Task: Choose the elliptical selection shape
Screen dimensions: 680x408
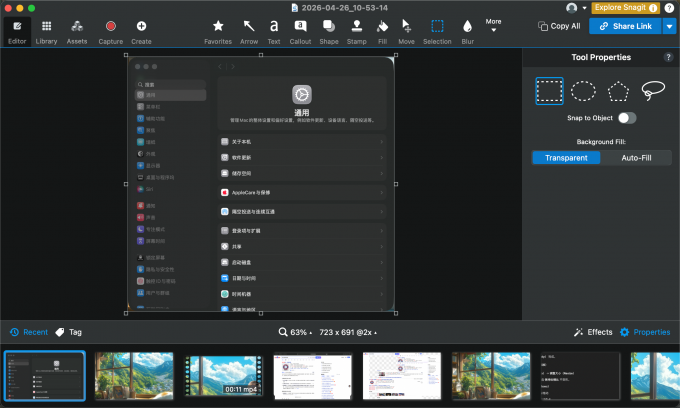Action: tap(583, 91)
